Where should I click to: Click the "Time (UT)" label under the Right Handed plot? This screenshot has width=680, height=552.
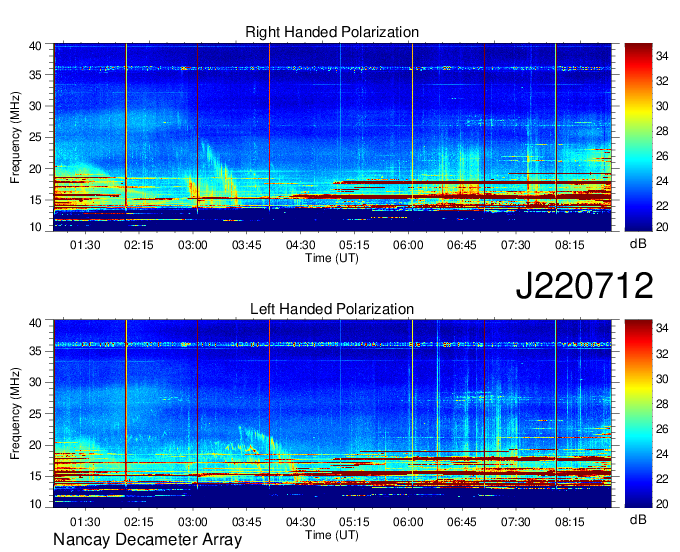tap(332, 258)
